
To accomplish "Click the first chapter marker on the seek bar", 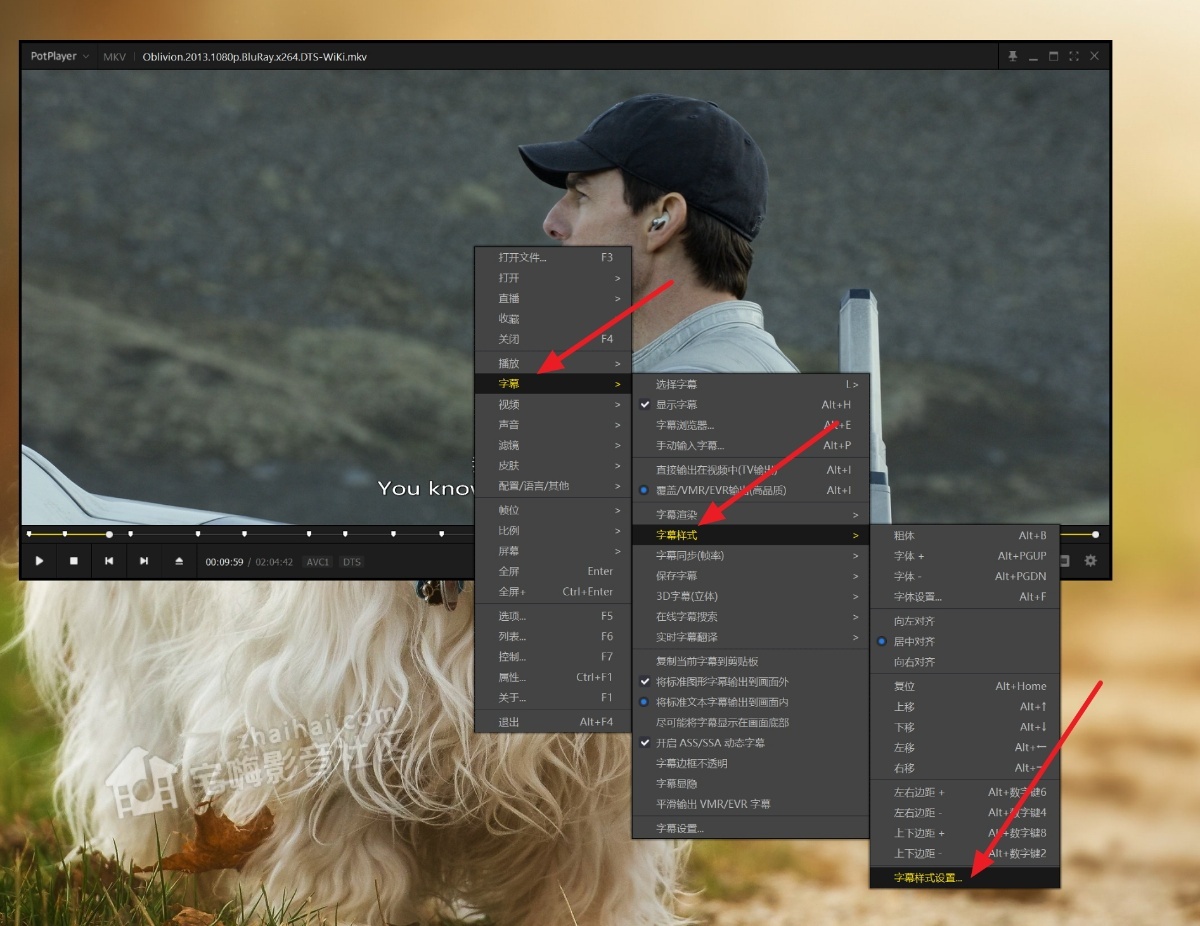I will click(29, 534).
